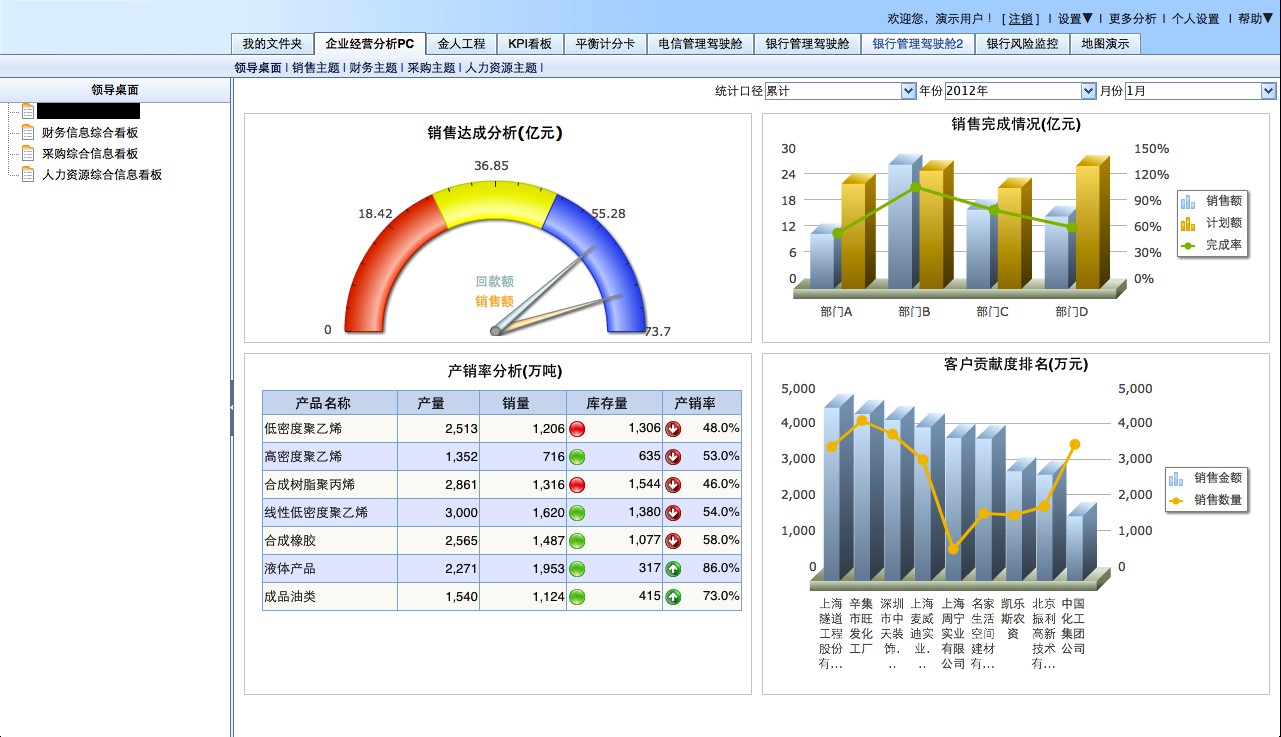Click the 注销 logout link
Image resolution: width=1281 pixels, height=737 pixels.
point(1020,19)
